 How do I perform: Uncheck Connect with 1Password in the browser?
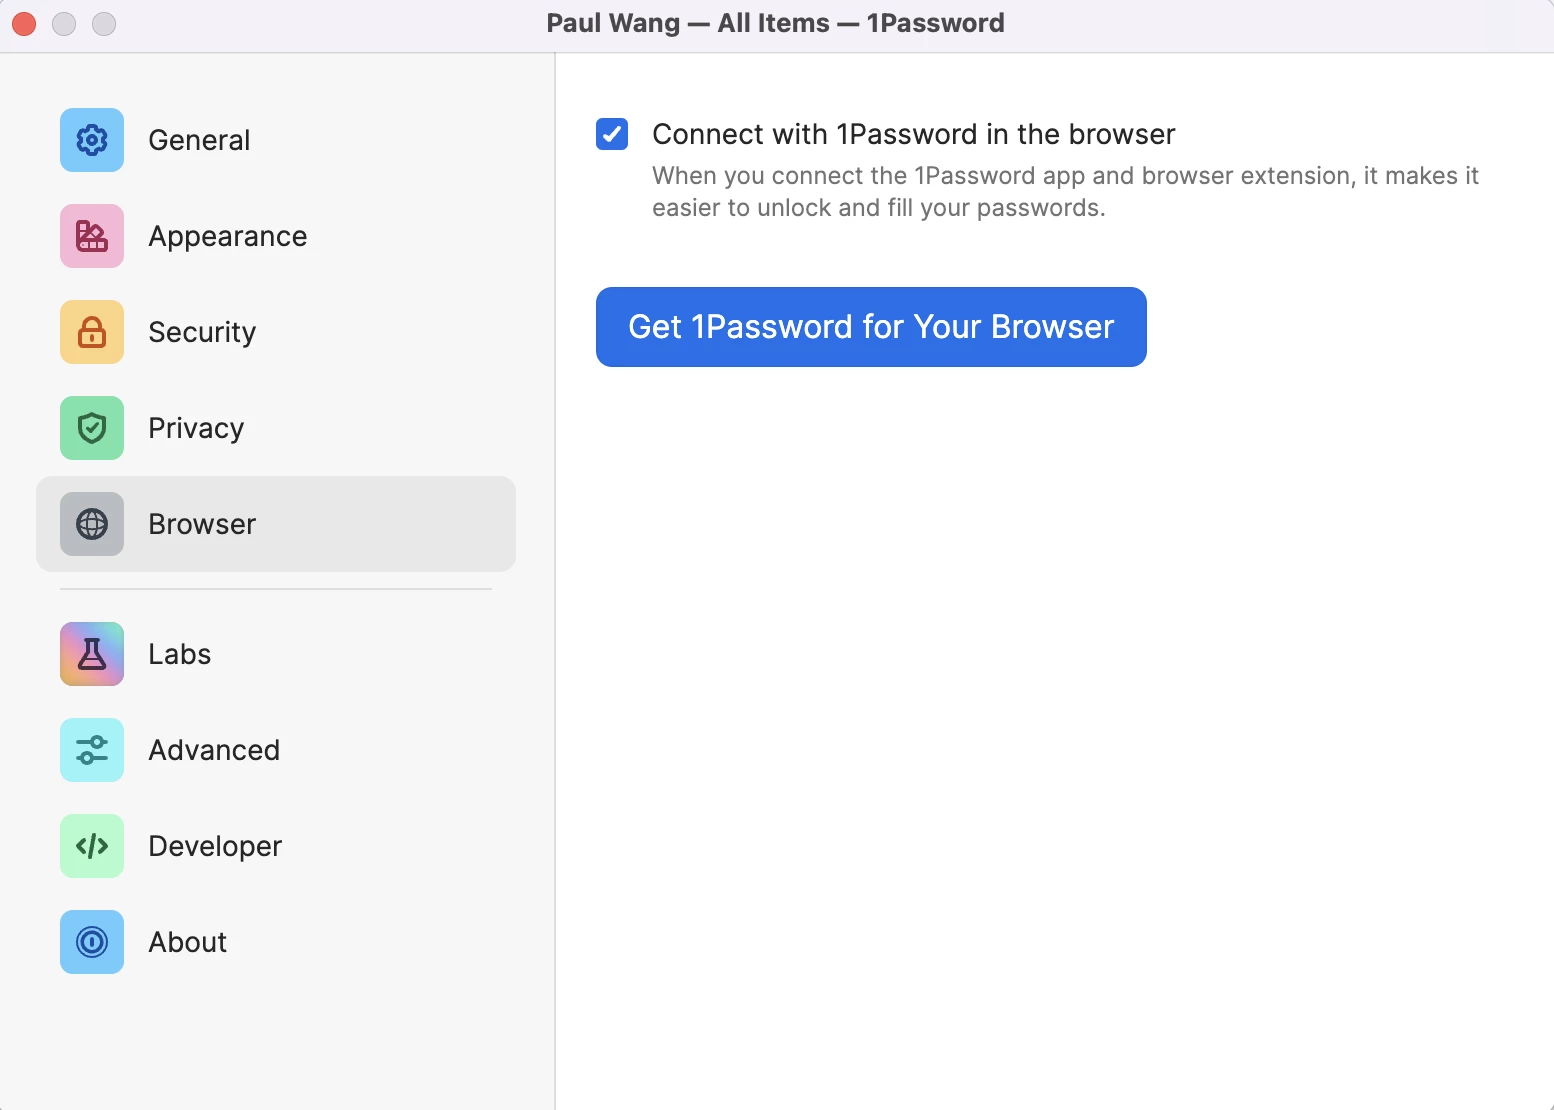612,134
